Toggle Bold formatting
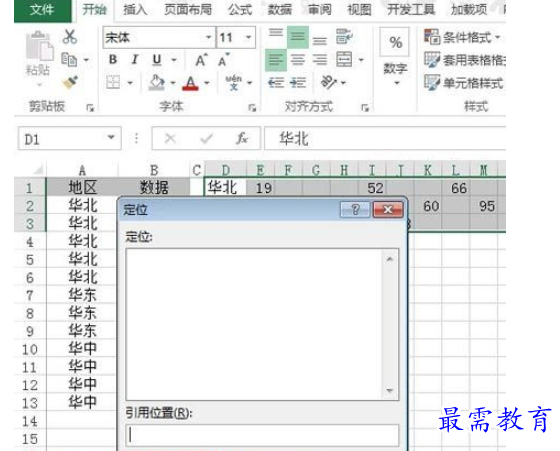Viewport: 560px width, 451px height. click(x=112, y=60)
